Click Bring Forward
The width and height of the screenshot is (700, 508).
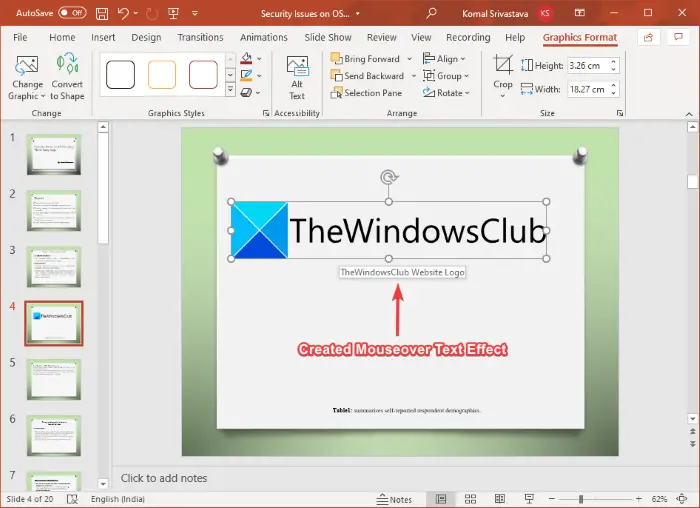click(x=366, y=58)
